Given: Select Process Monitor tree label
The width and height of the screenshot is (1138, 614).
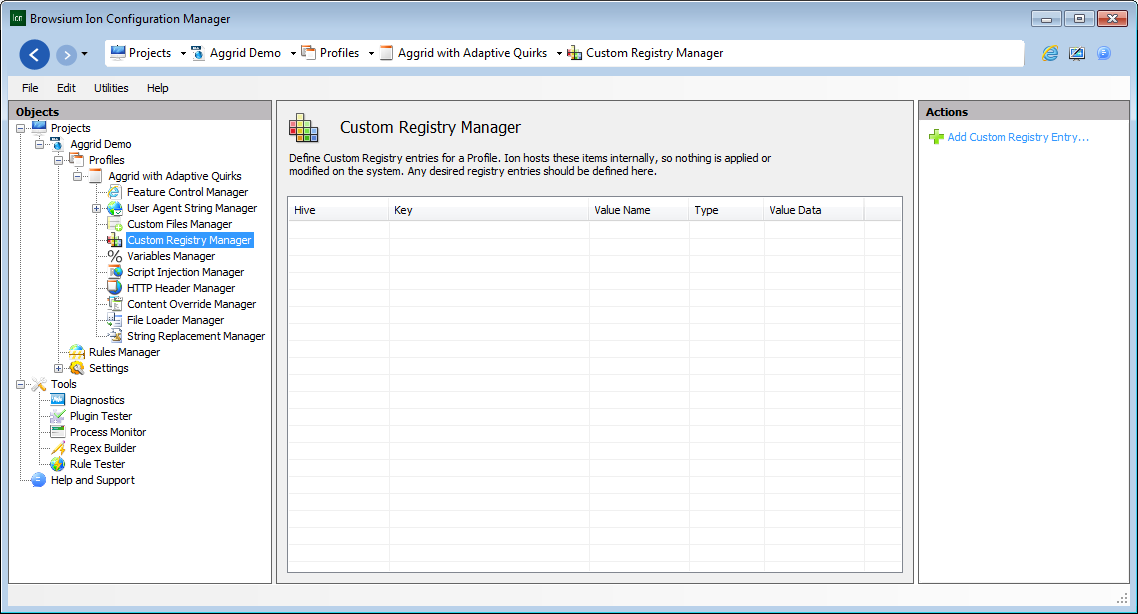Looking at the screenshot, I should (x=108, y=432).
